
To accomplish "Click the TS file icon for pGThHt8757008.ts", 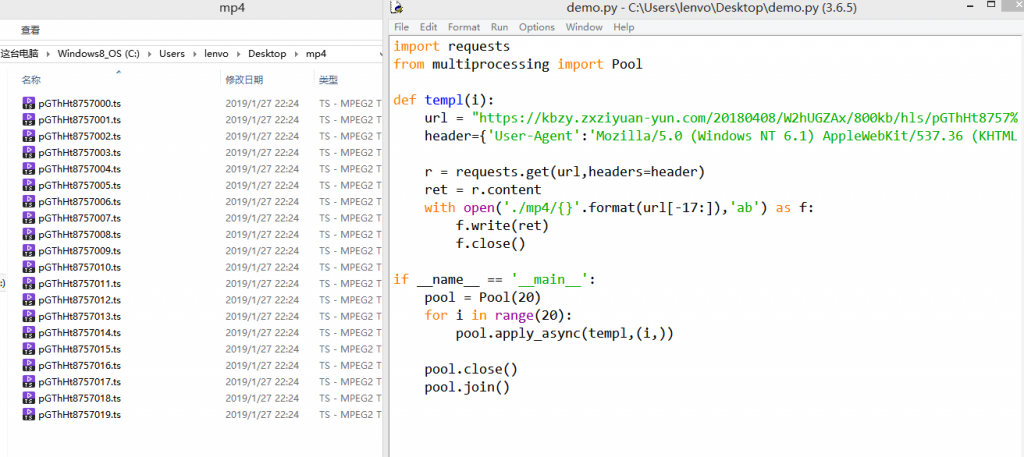I will [x=28, y=234].
